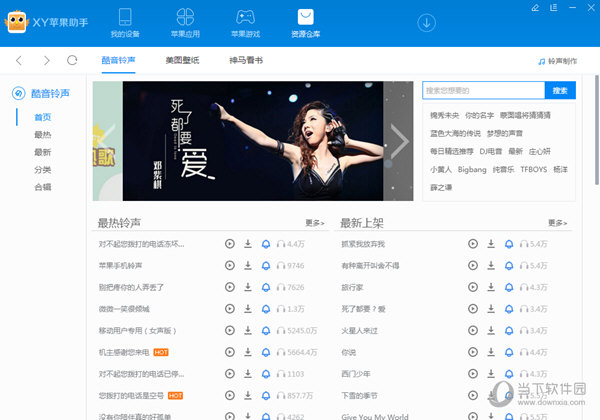Screen dimensions: 600x420
Task: Select 最热 in the sidebar
Action: pos(42,135)
